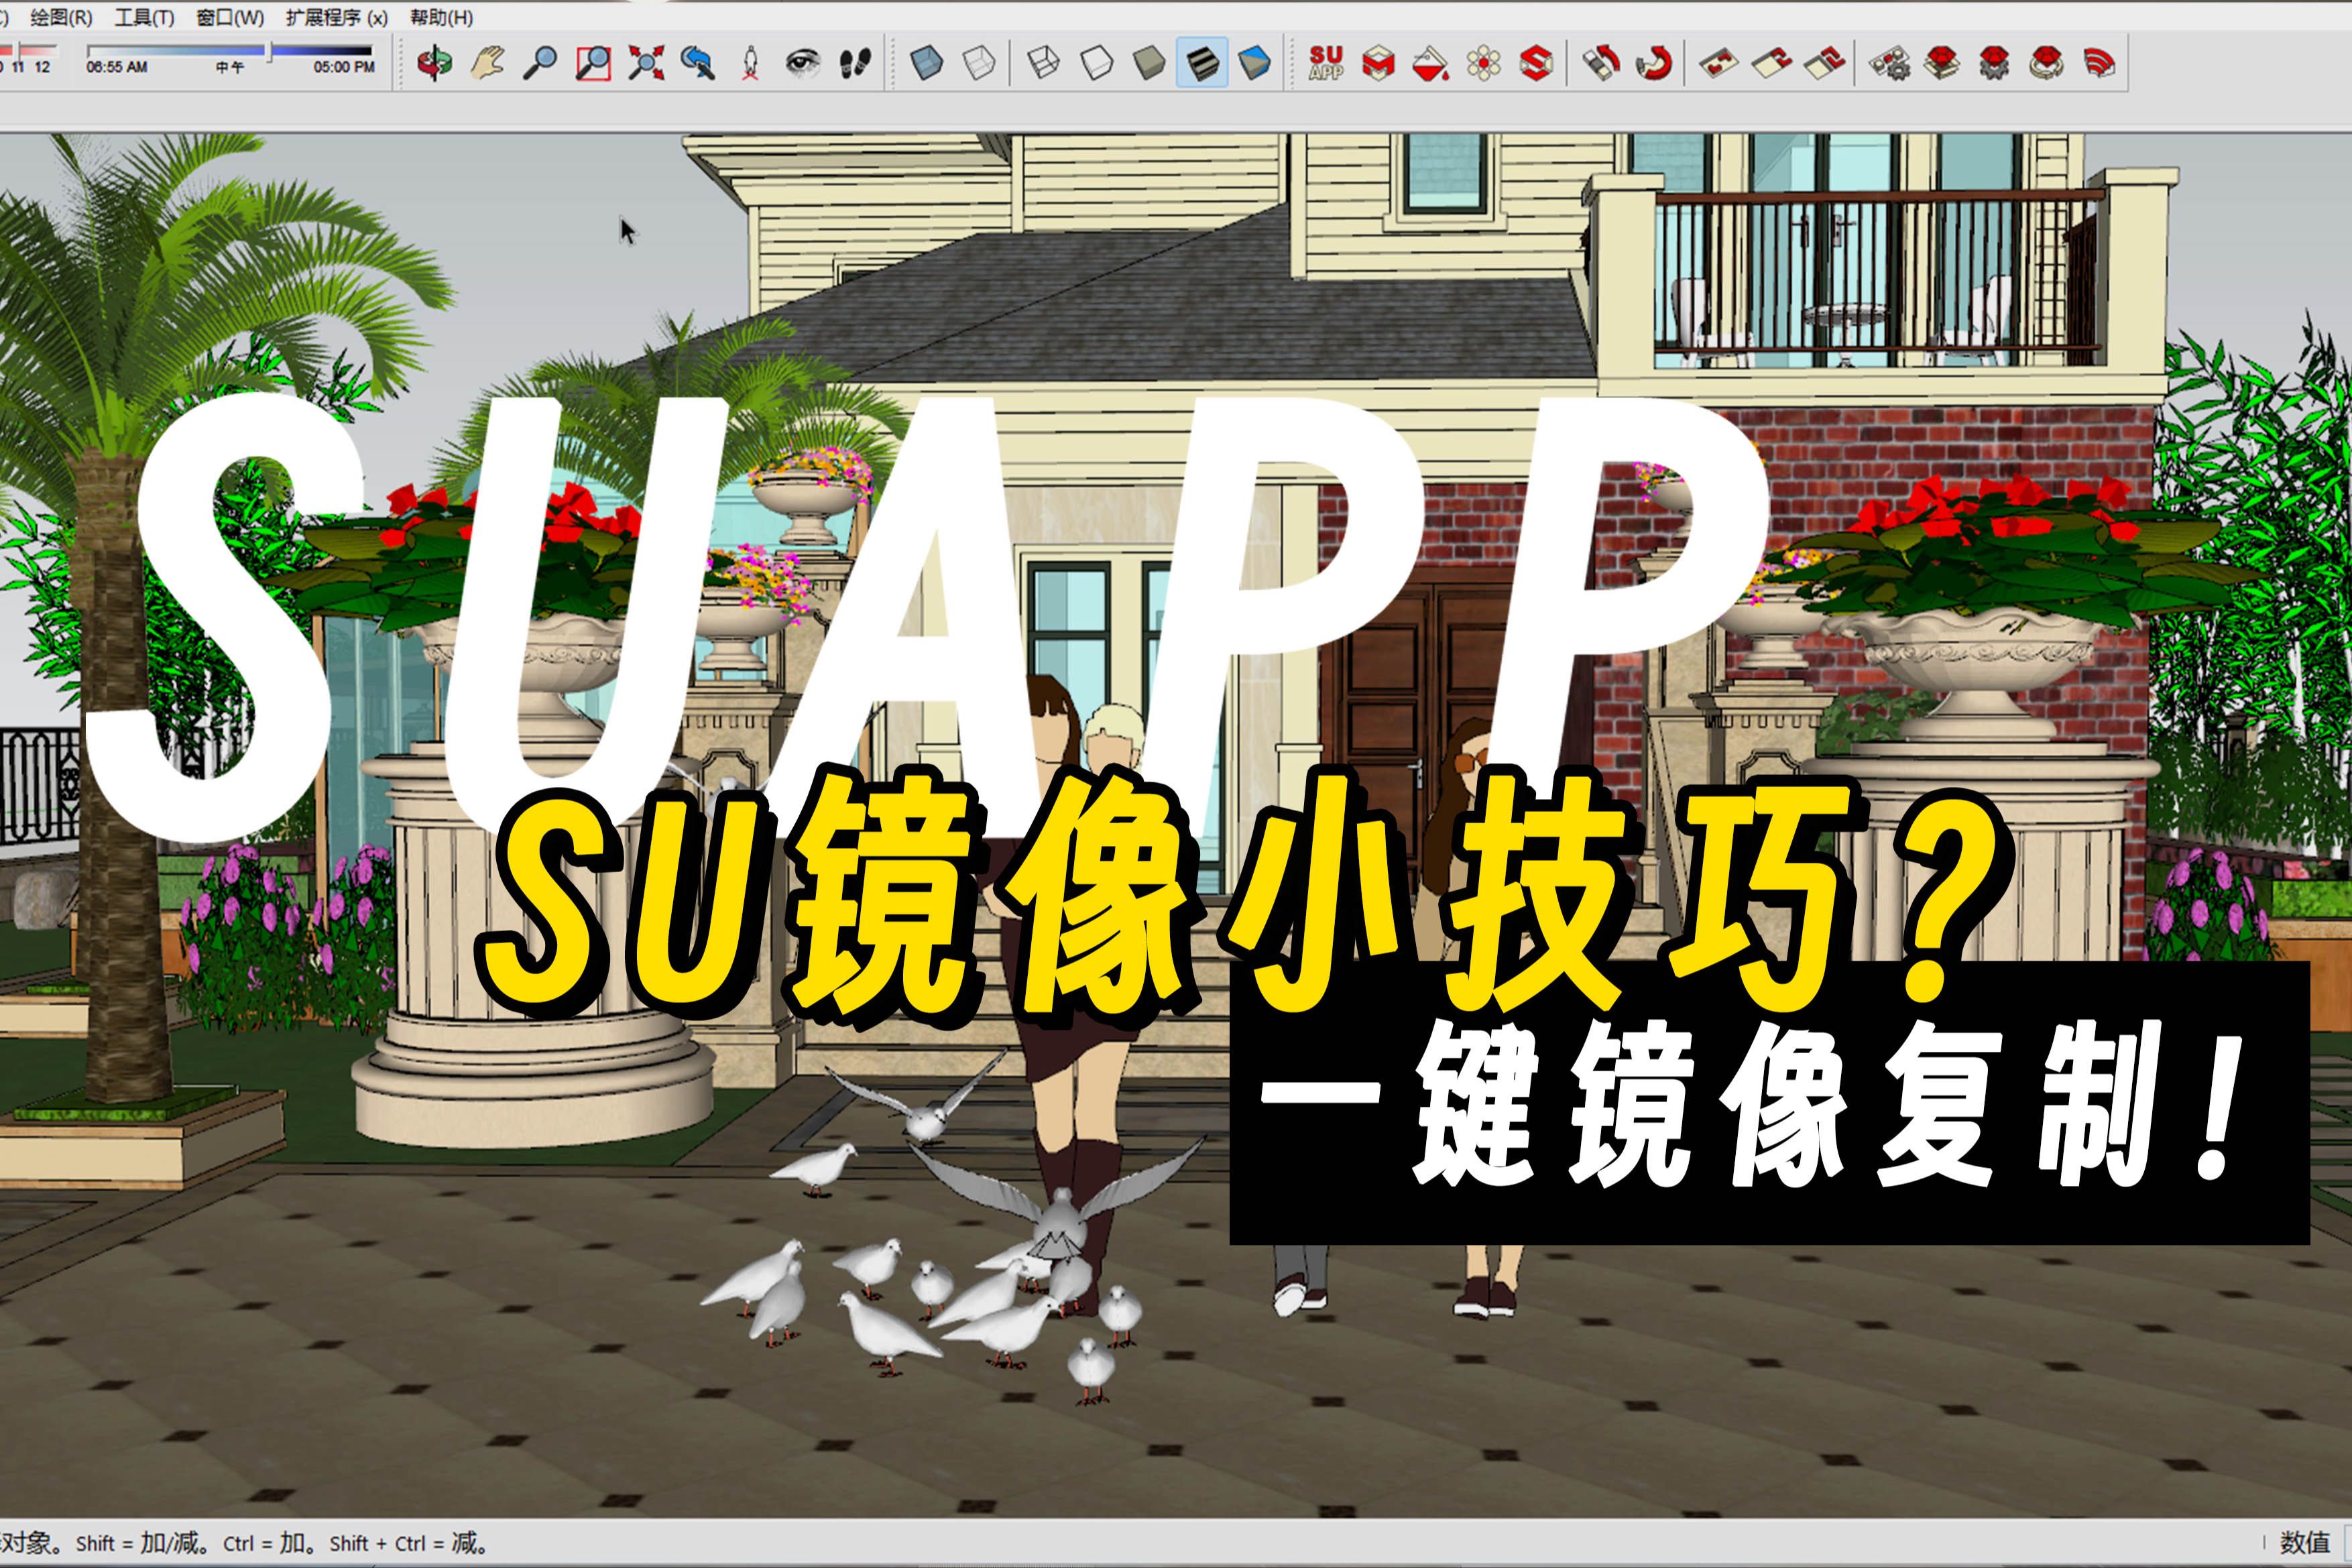
Task: Select the Pan hand tool
Action: point(487,64)
